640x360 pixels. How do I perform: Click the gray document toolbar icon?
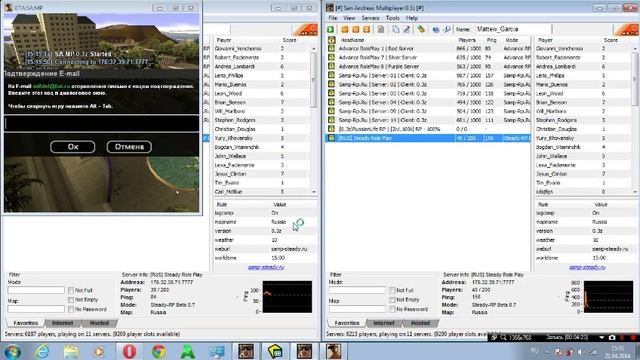(381, 29)
